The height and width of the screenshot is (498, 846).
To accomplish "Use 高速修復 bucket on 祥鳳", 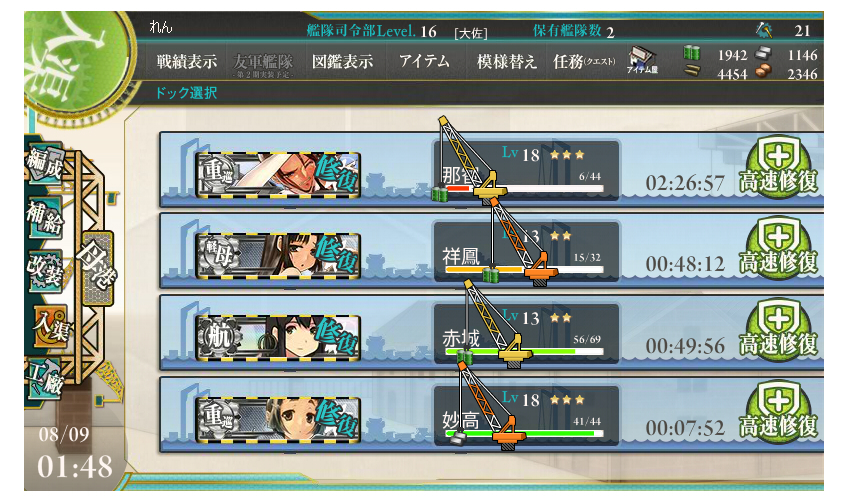I will point(779,249).
